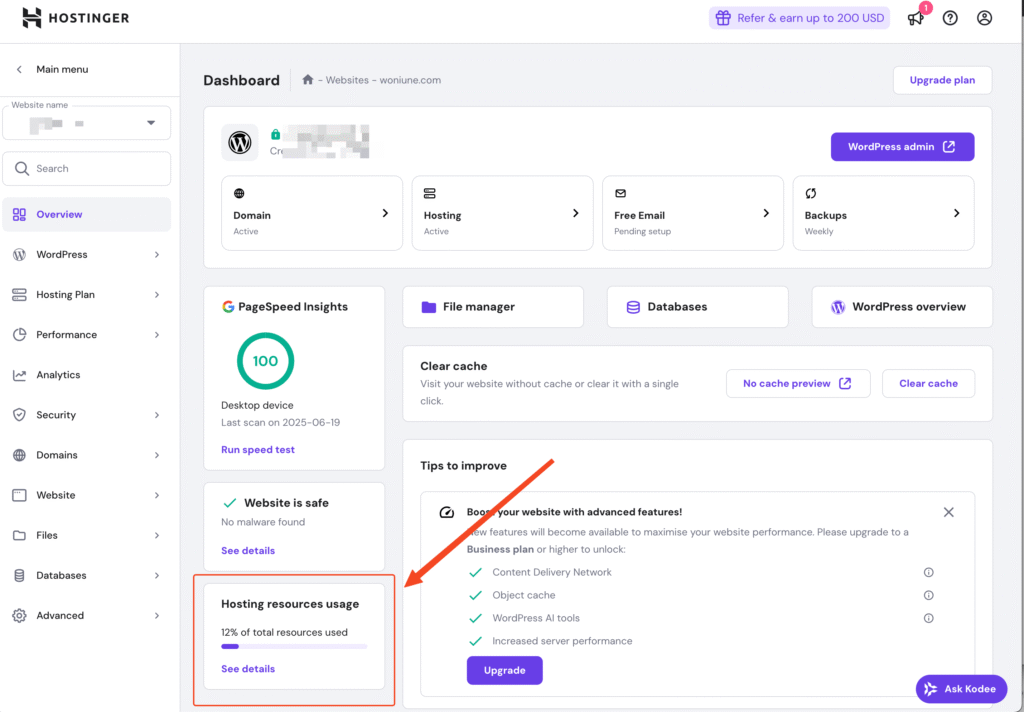Expand the WordPress sidebar menu
Viewport: 1024px width, 712px height.
point(87,255)
